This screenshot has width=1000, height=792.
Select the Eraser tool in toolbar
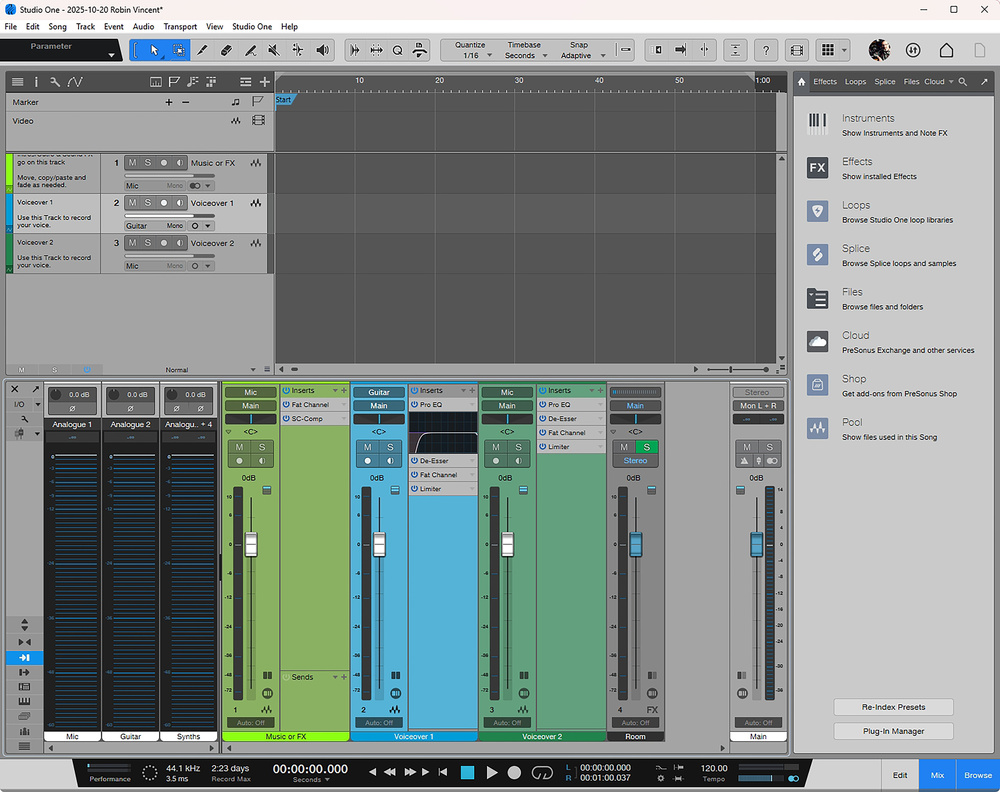tap(226, 50)
